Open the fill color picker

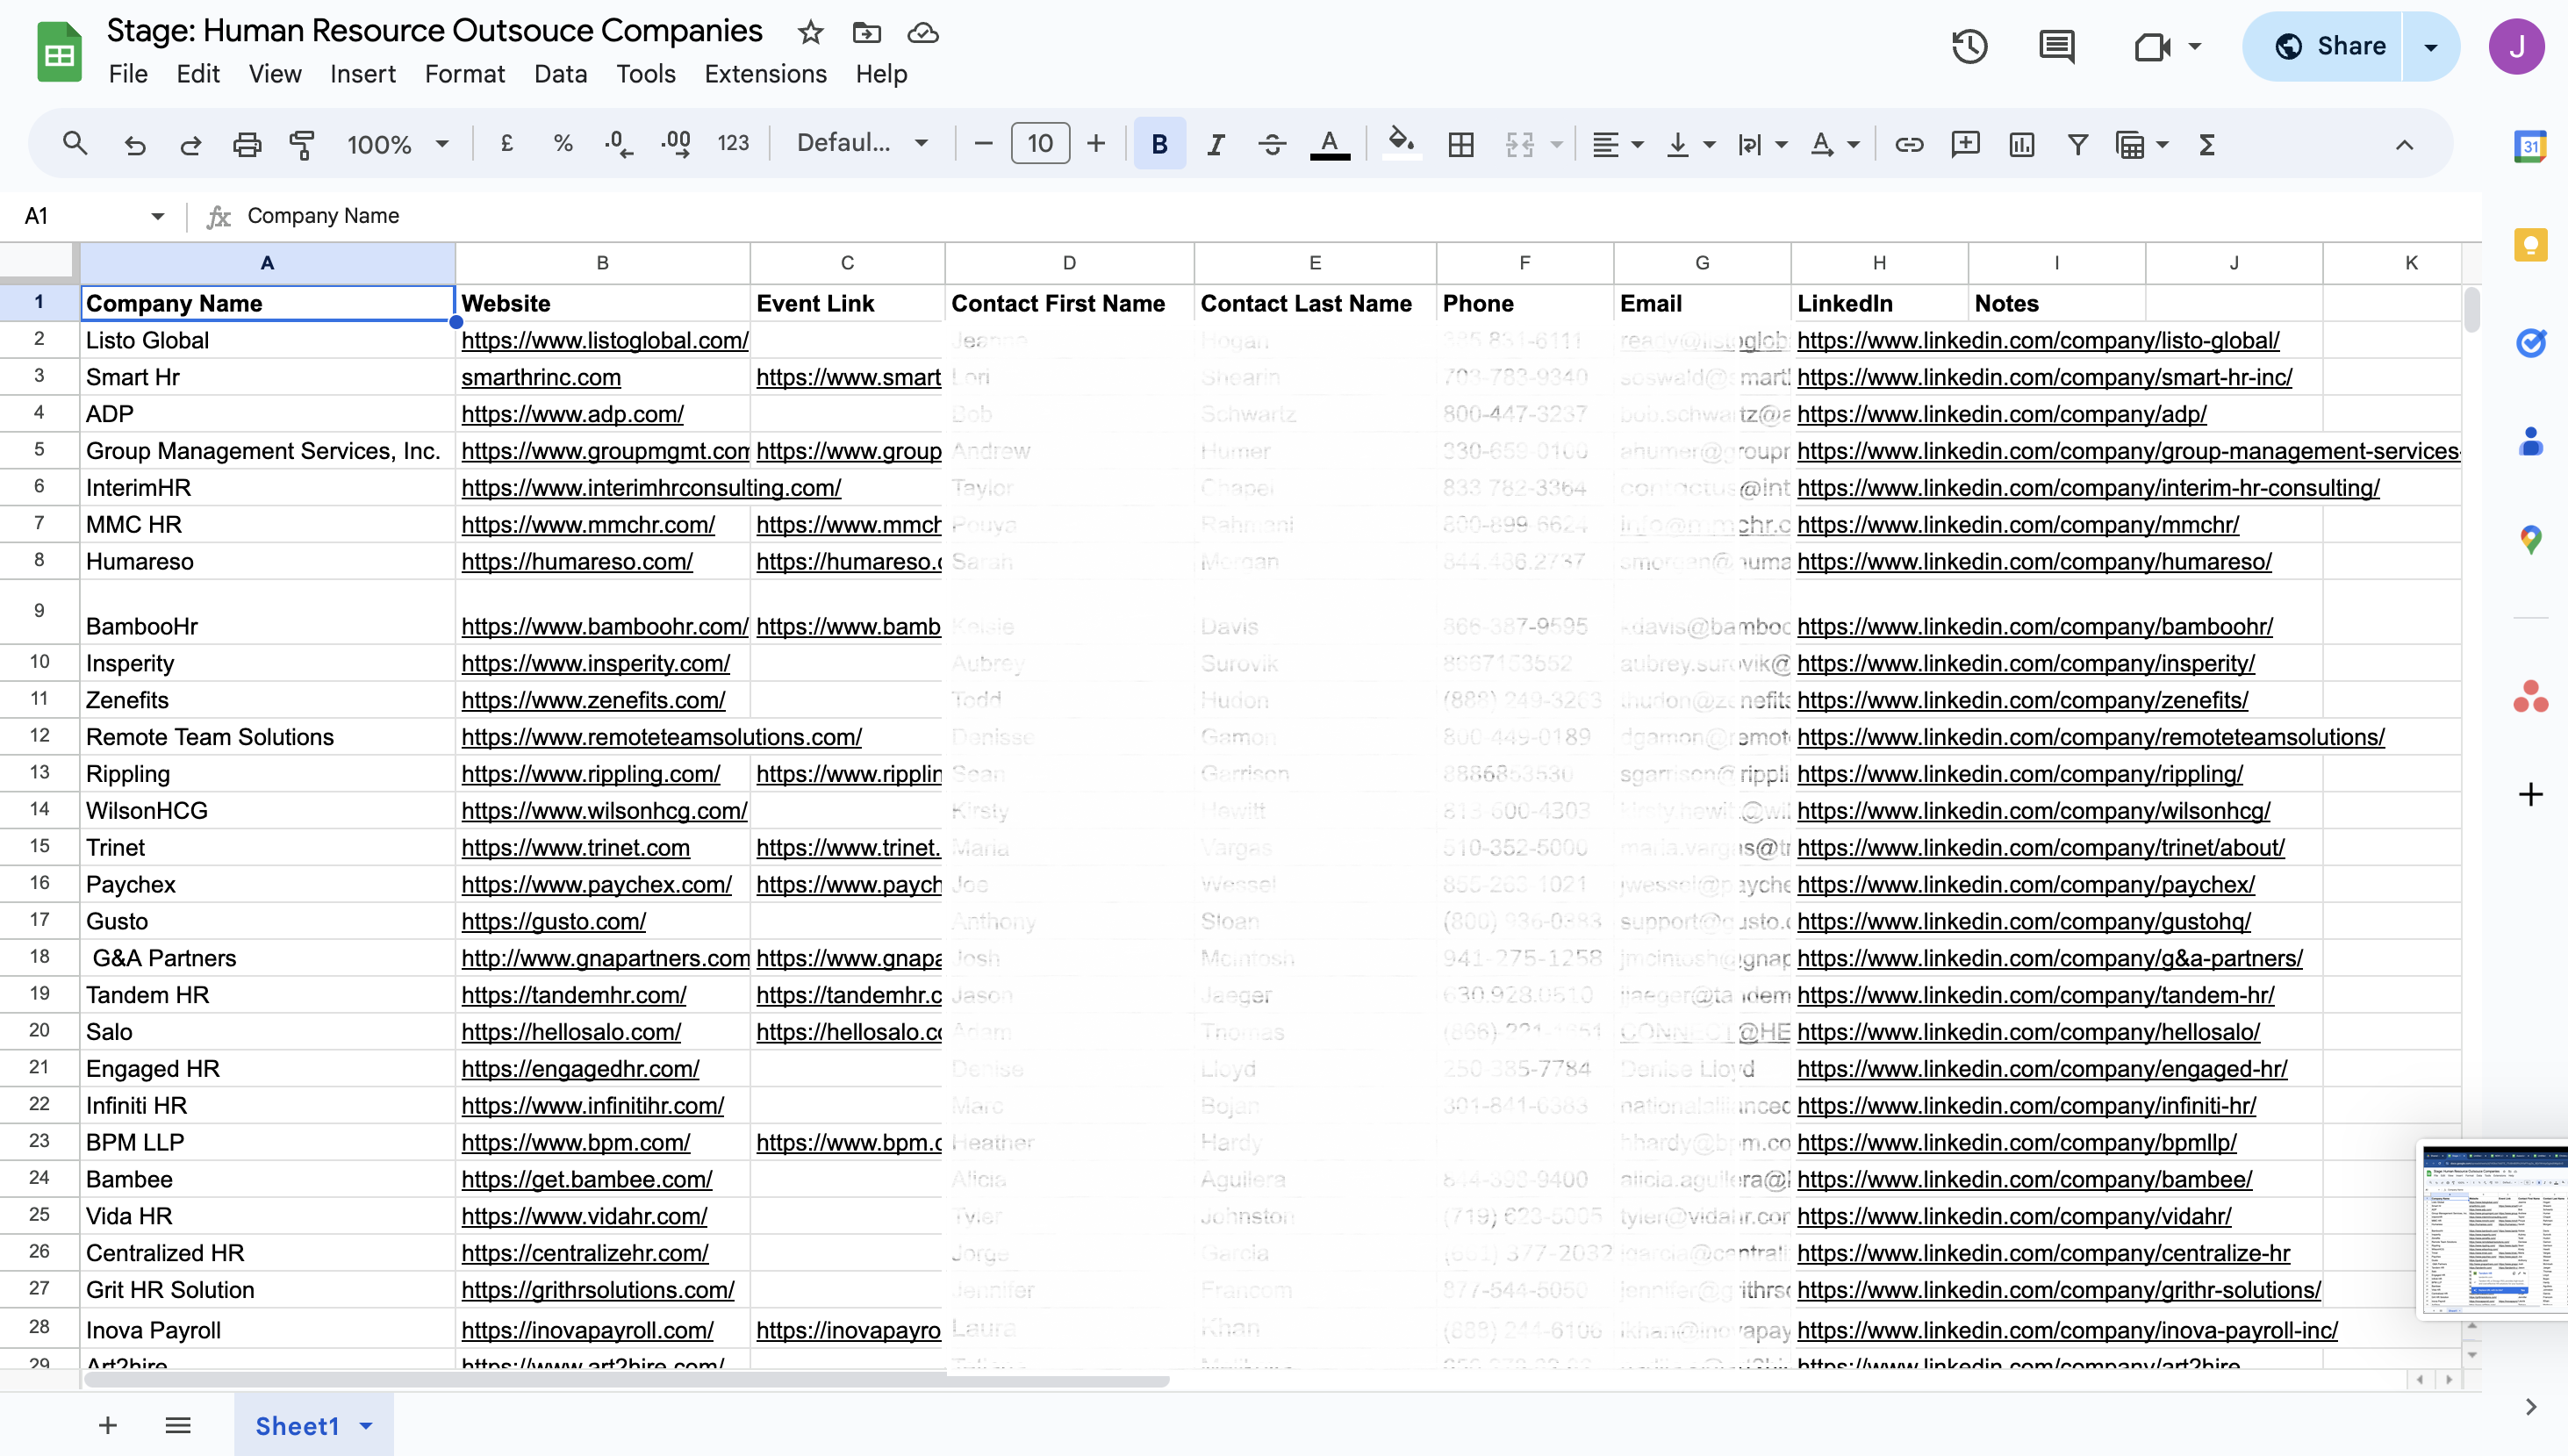point(1401,144)
